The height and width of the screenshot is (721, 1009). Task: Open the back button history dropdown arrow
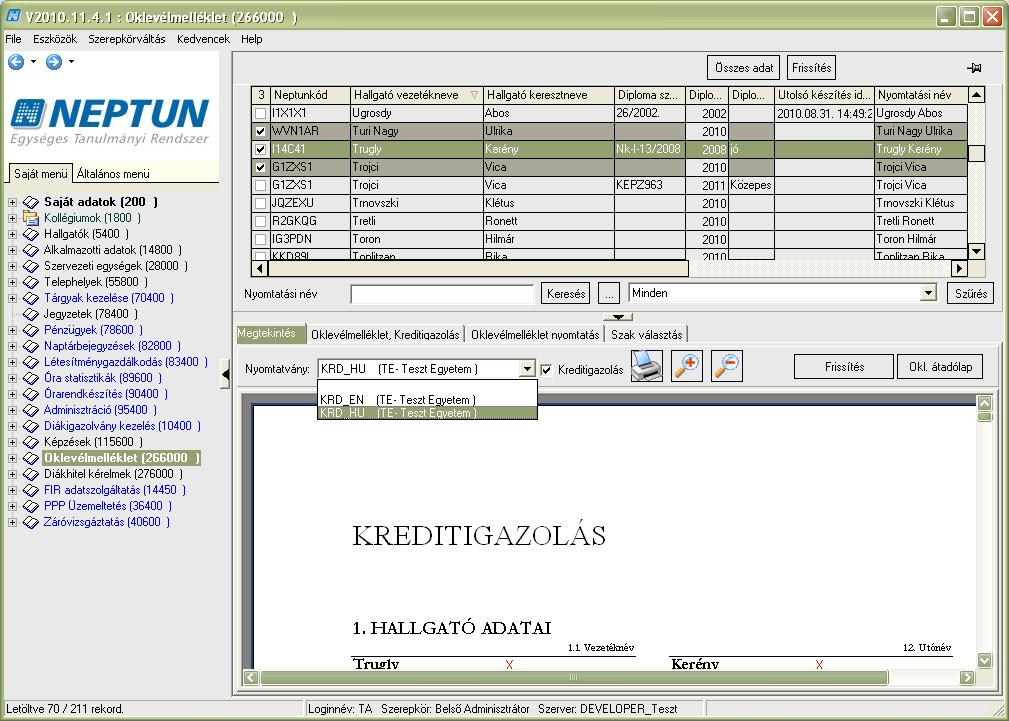(x=33, y=62)
